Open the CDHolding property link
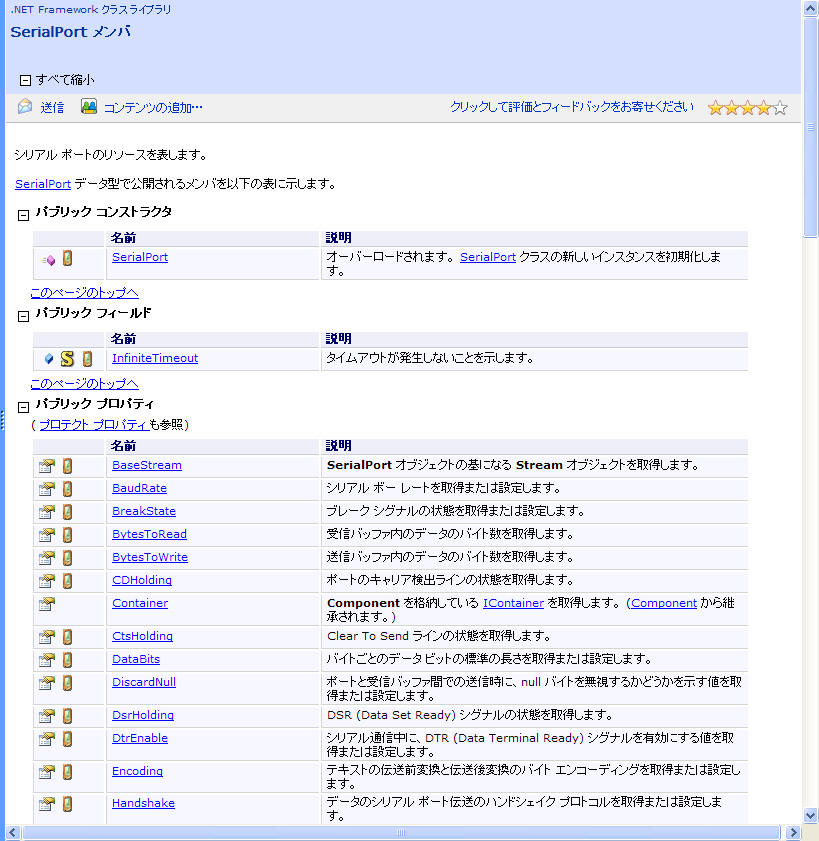This screenshot has width=819, height=841. (x=142, y=580)
